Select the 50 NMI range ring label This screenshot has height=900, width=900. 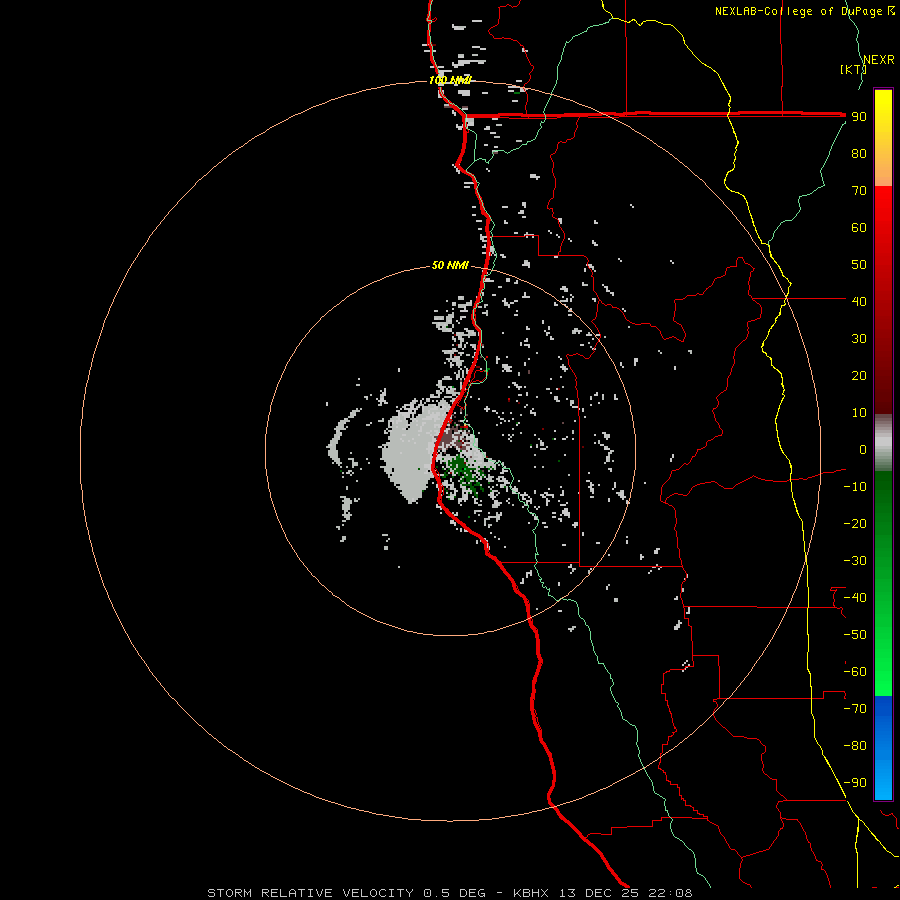tap(450, 265)
